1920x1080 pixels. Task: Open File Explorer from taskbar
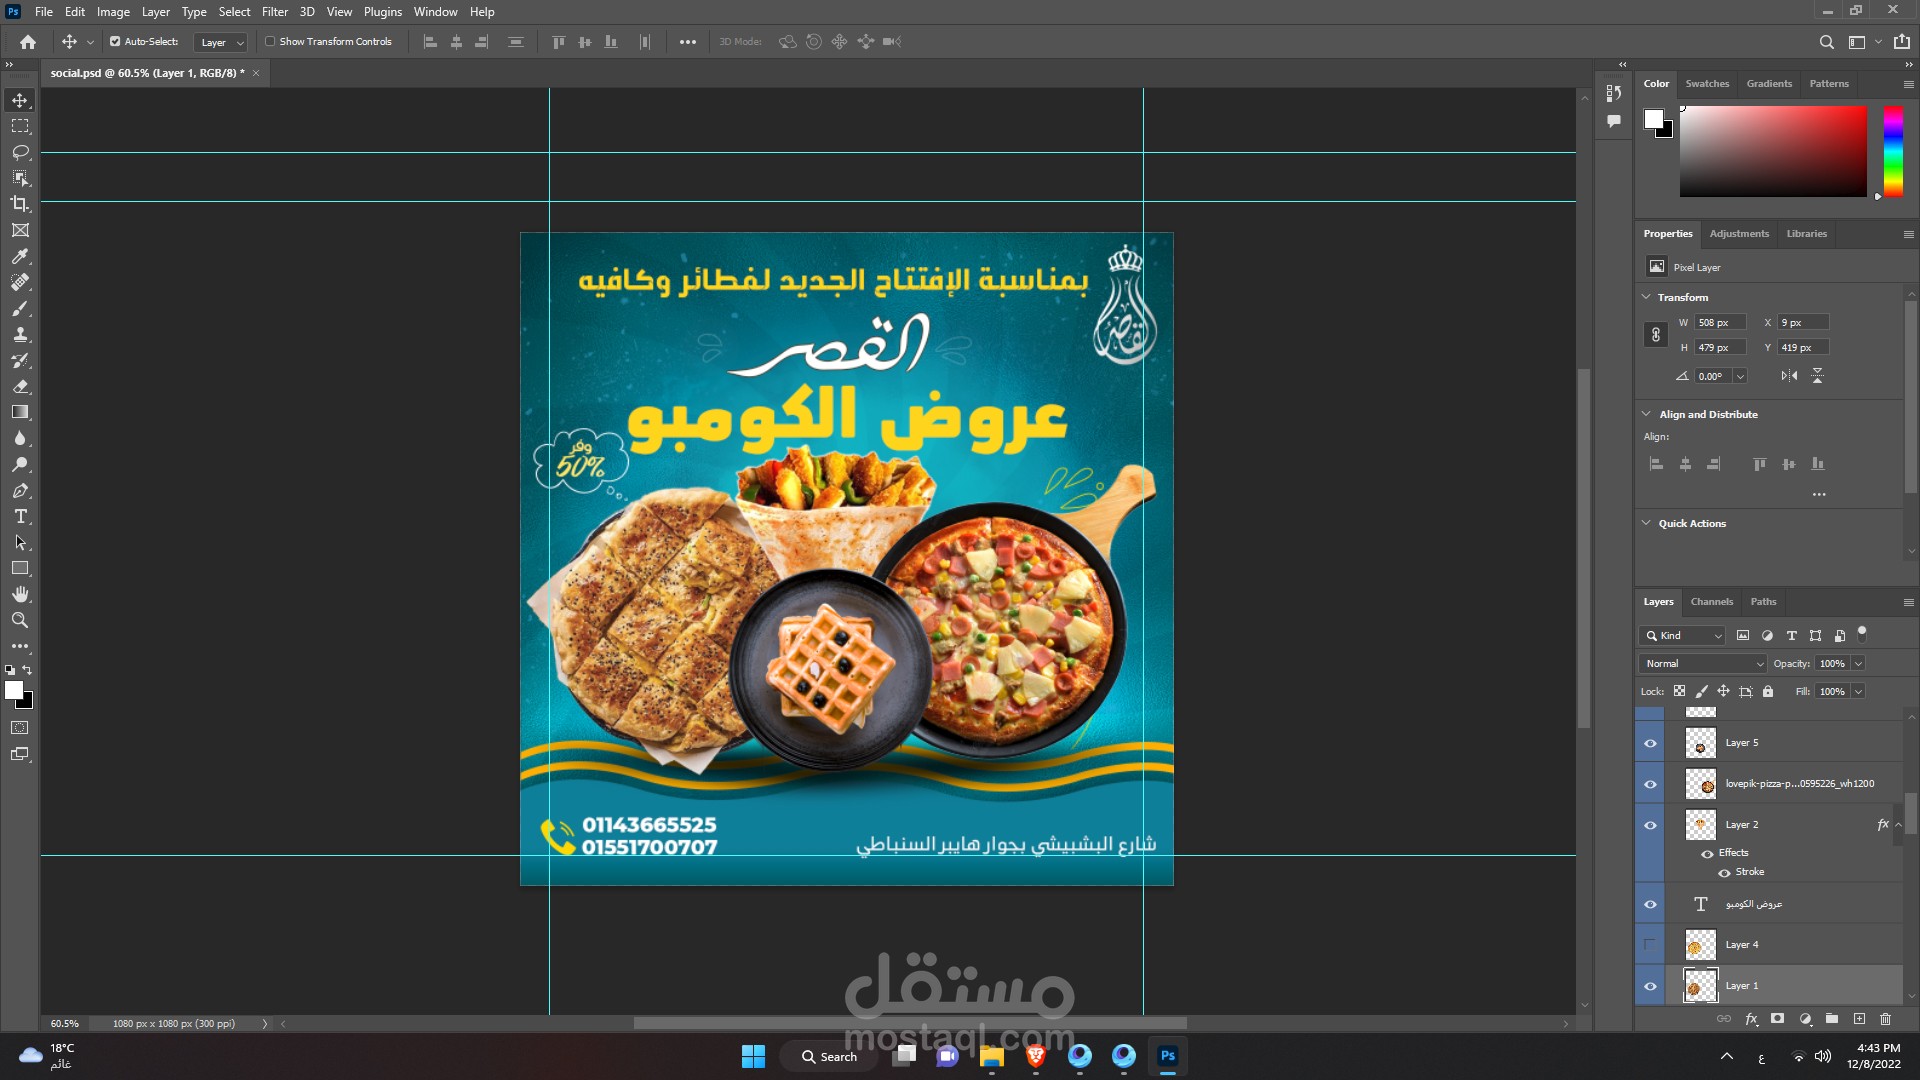click(991, 1056)
